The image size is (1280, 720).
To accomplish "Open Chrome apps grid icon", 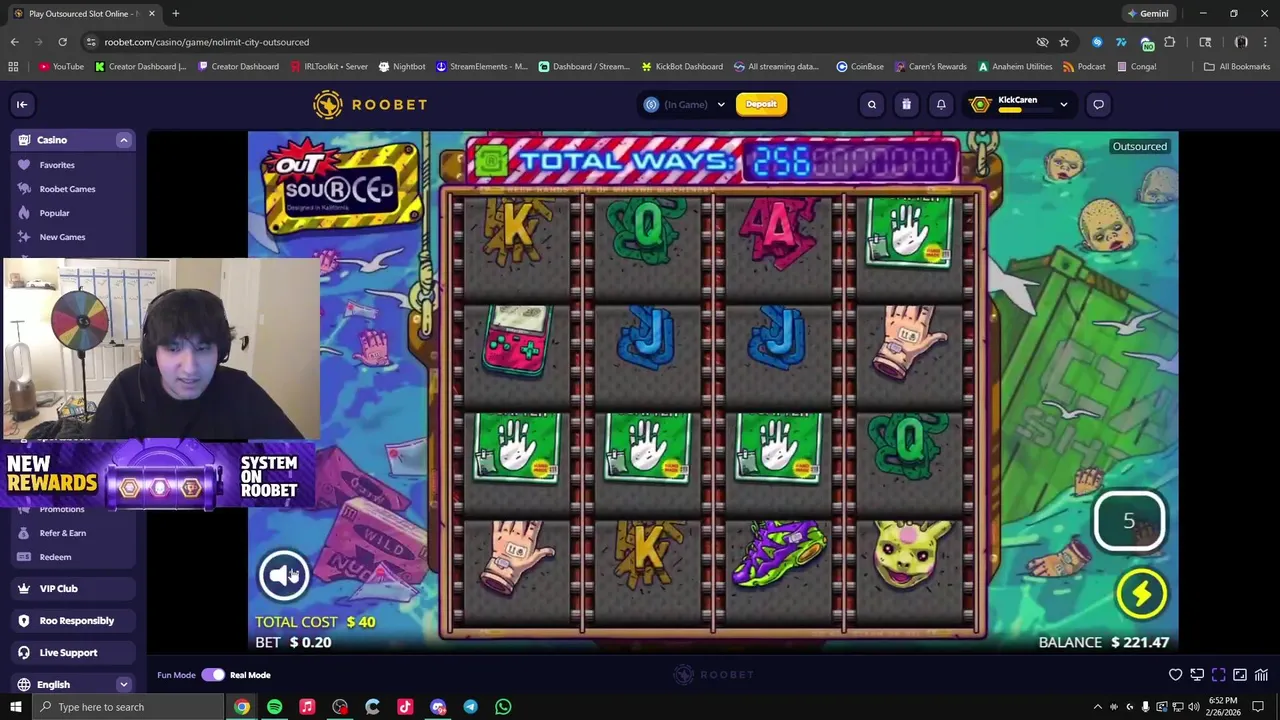I will tap(13, 67).
